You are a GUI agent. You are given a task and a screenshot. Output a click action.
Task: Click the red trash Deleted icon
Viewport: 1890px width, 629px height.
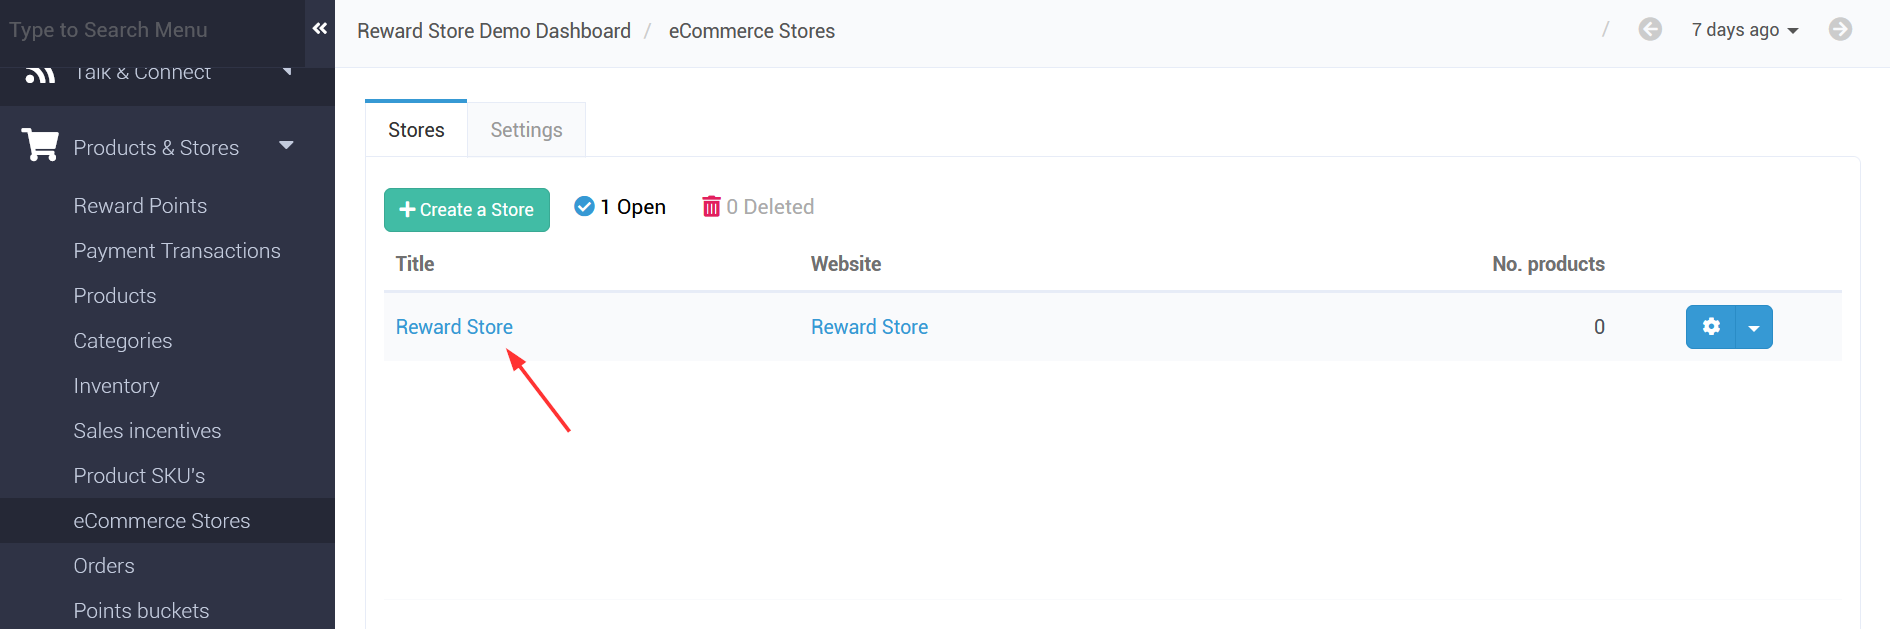pyautogui.click(x=711, y=207)
